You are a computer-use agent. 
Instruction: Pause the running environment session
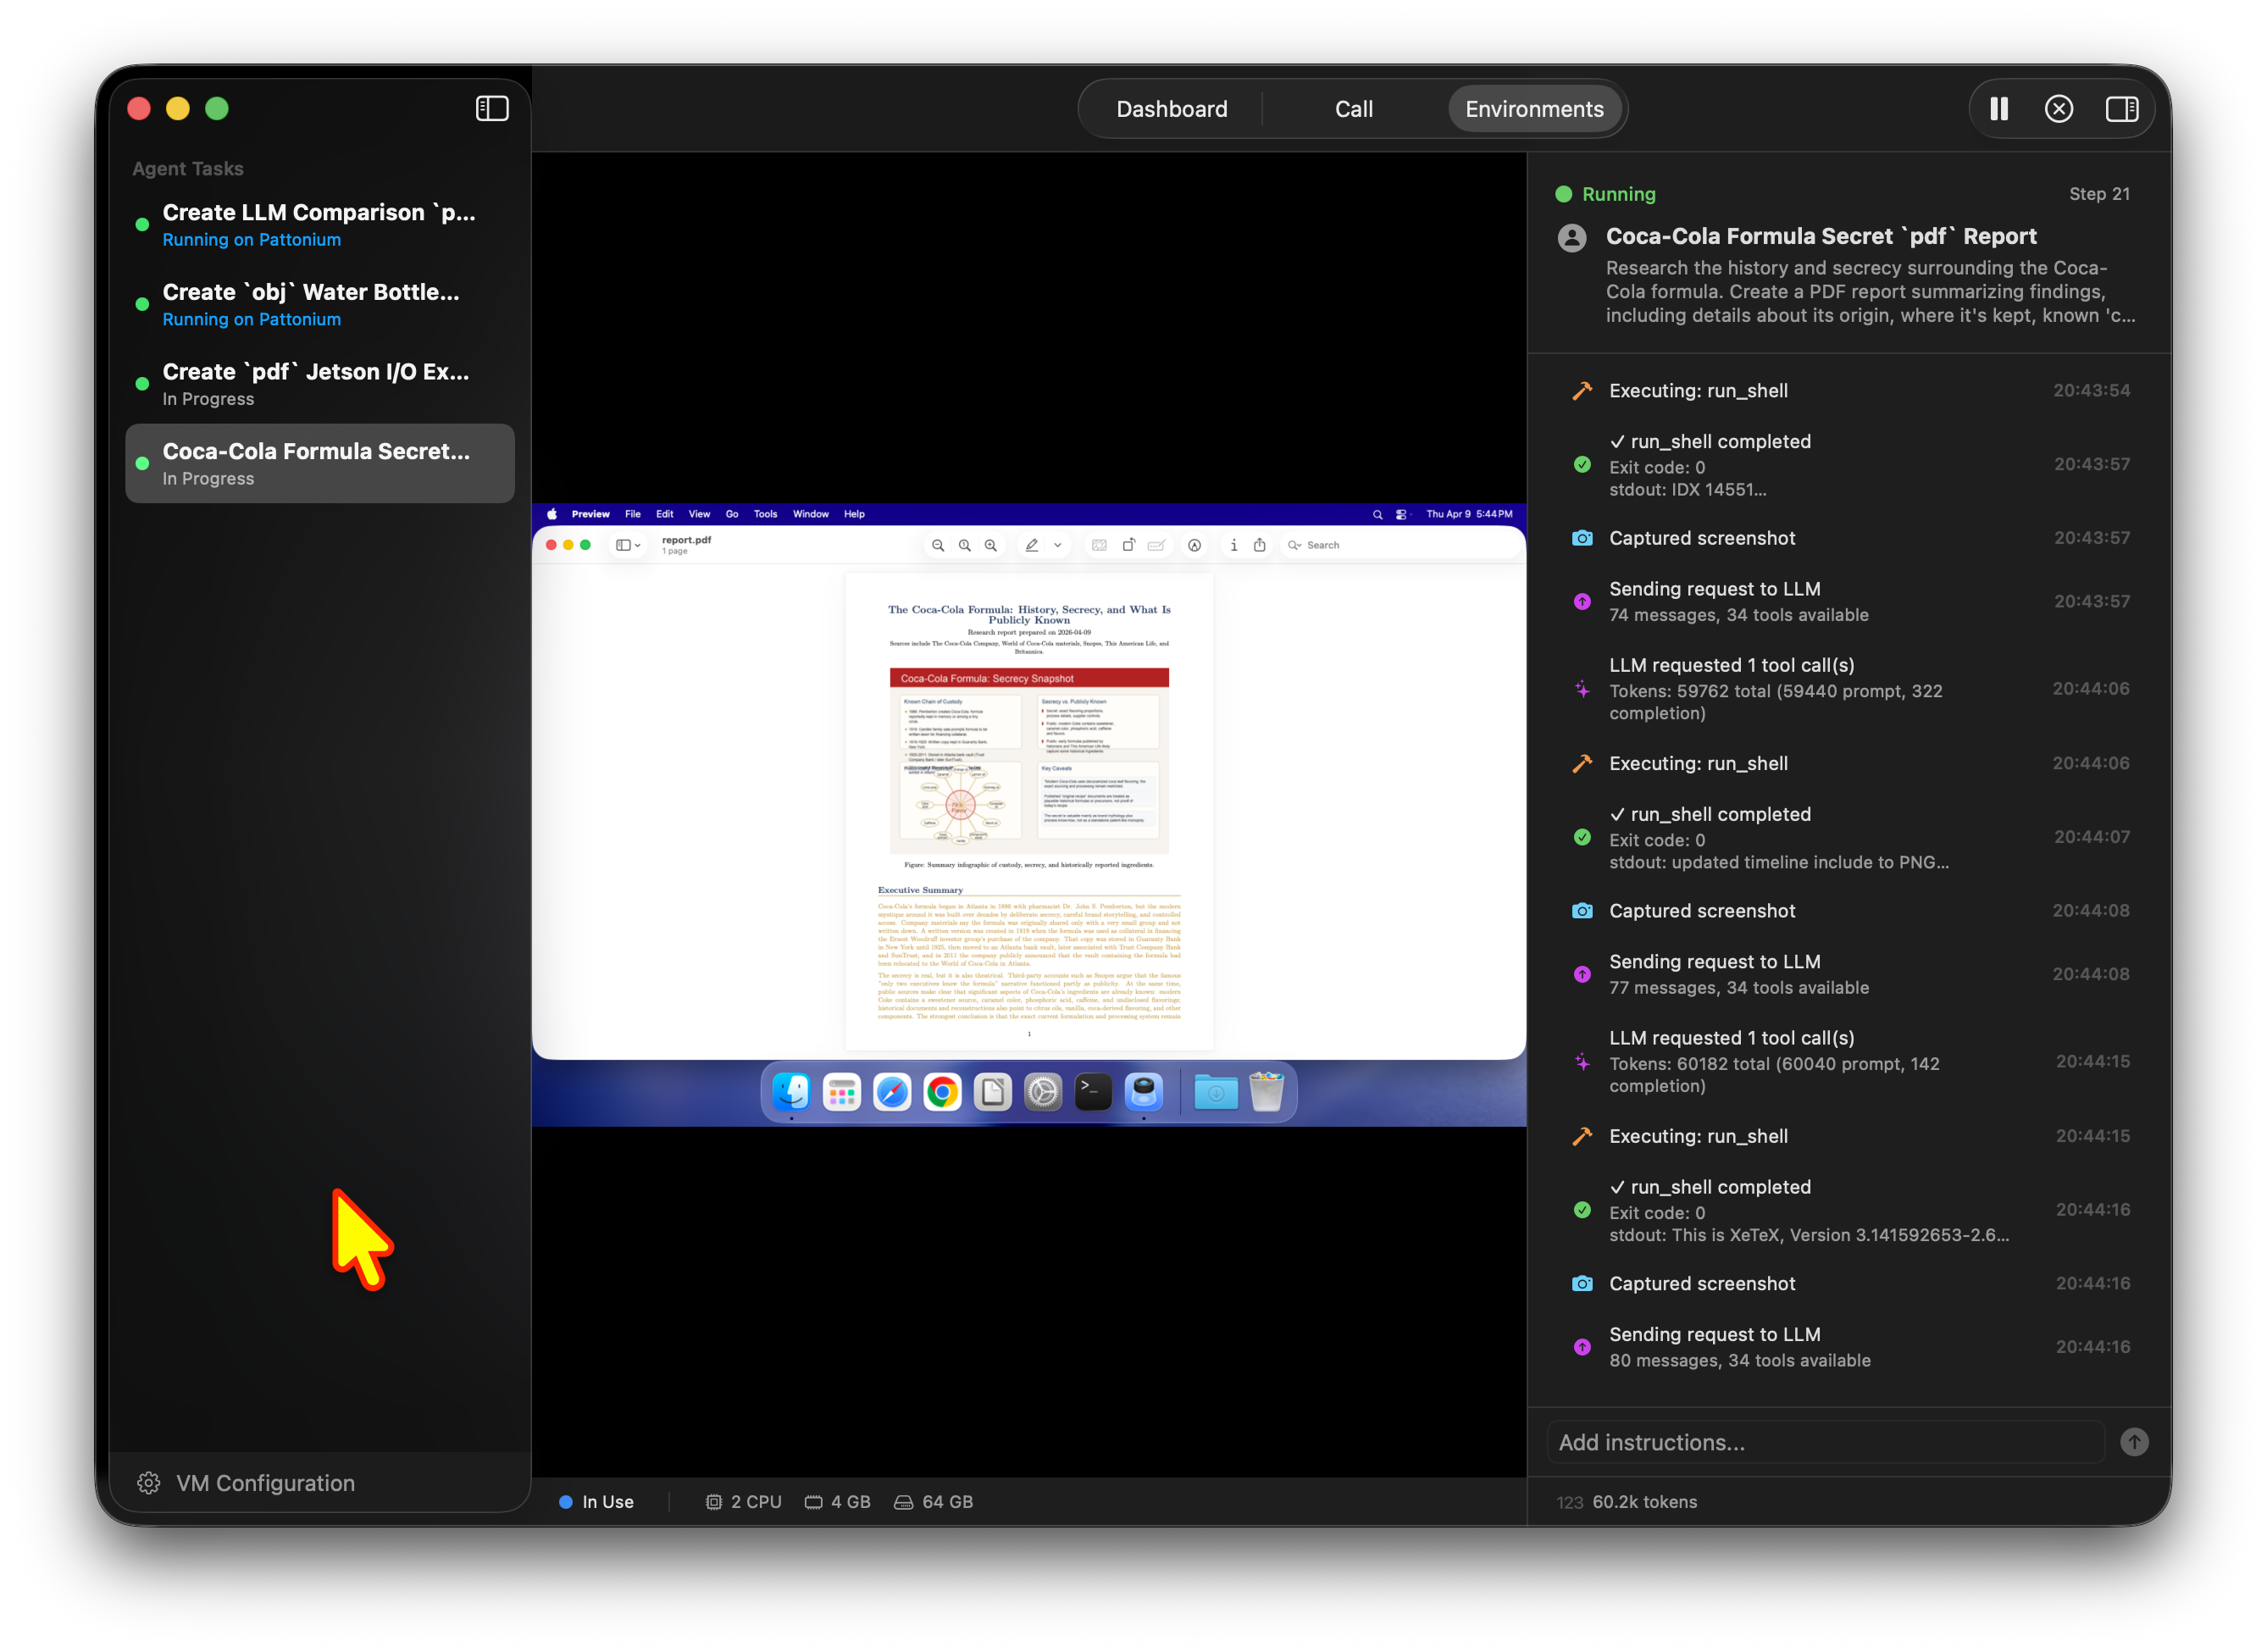pos(1997,108)
